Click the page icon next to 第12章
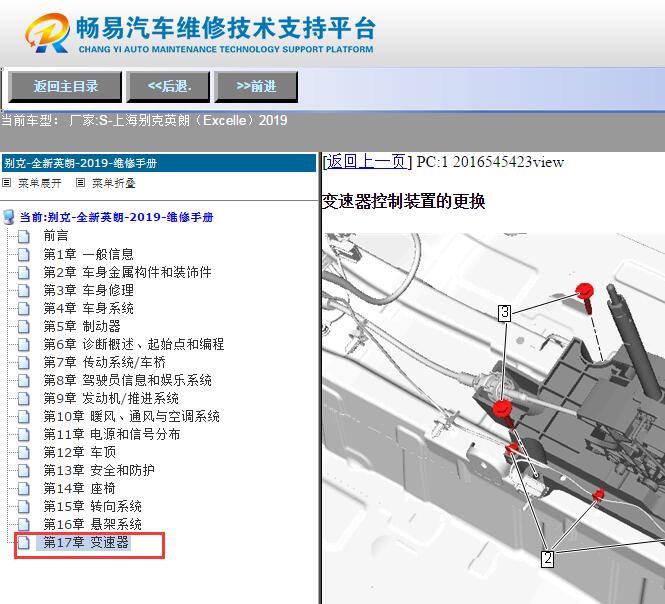The height and width of the screenshot is (604, 665). click(x=24, y=453)
